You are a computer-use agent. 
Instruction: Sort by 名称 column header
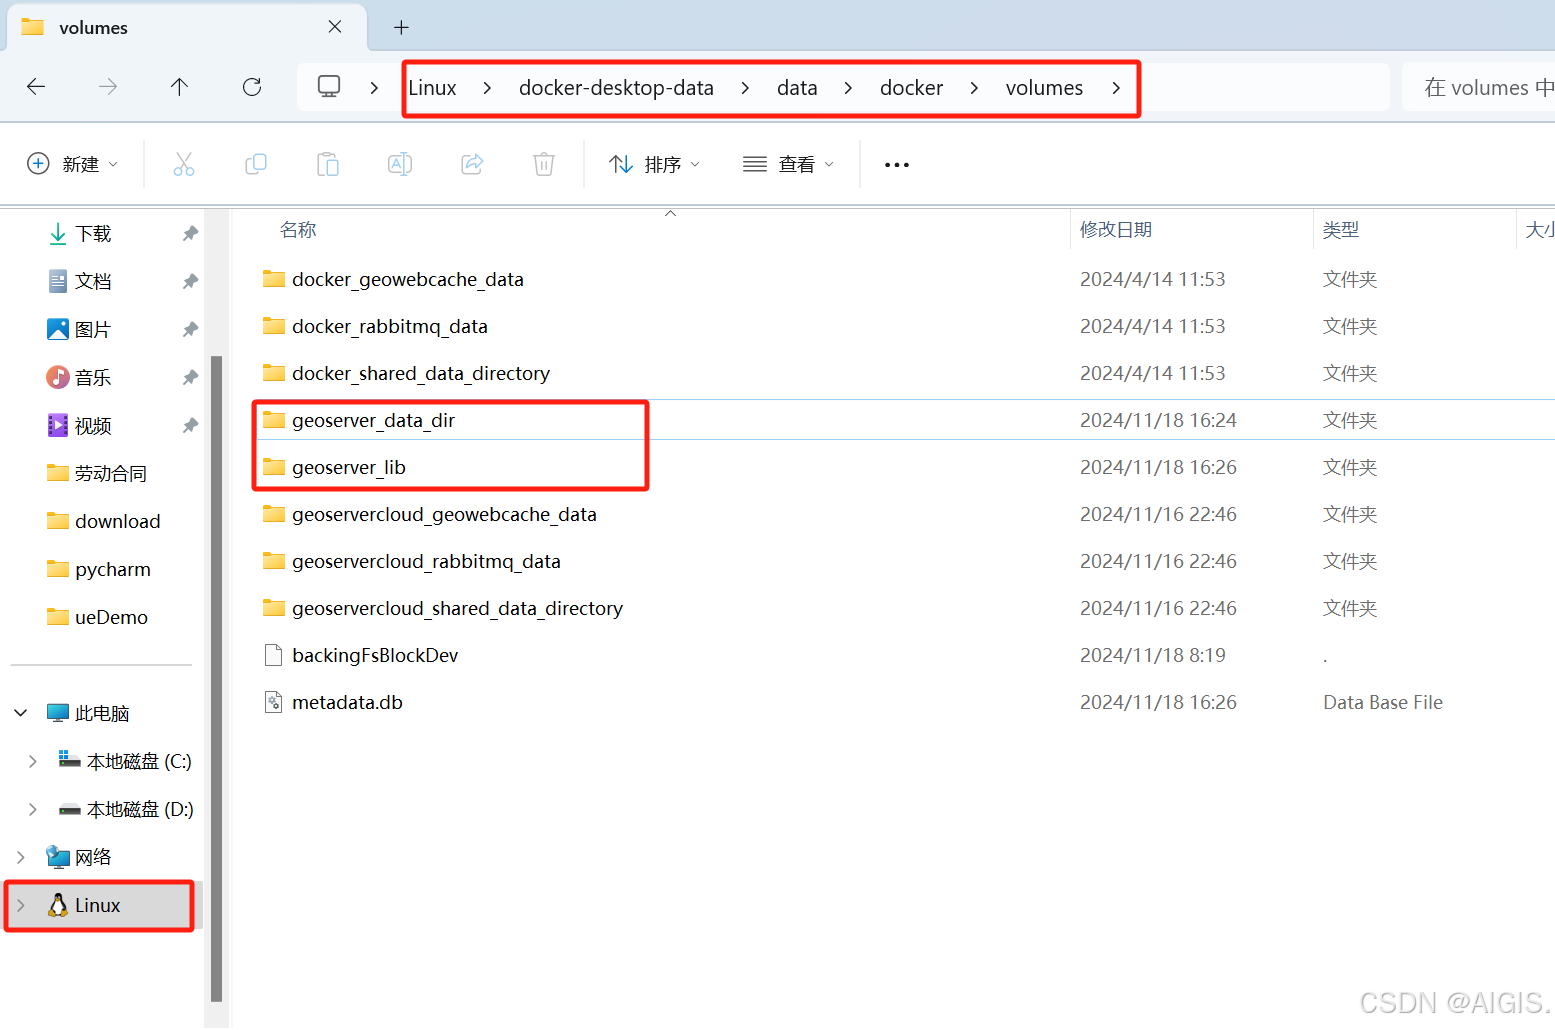tap(298, 230)
